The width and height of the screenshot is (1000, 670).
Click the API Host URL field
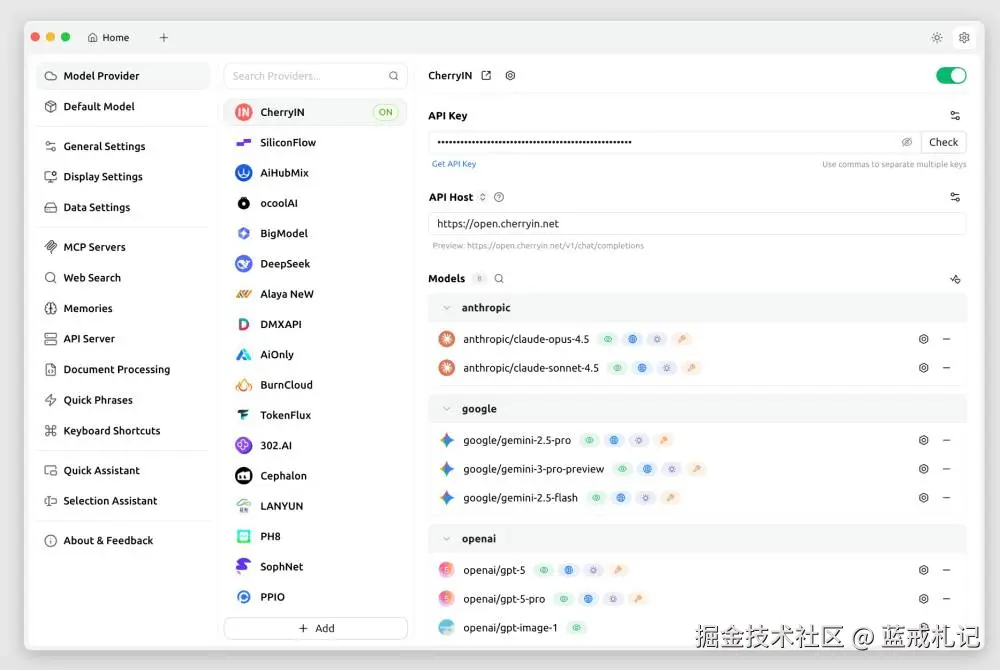tap(697, 224)
